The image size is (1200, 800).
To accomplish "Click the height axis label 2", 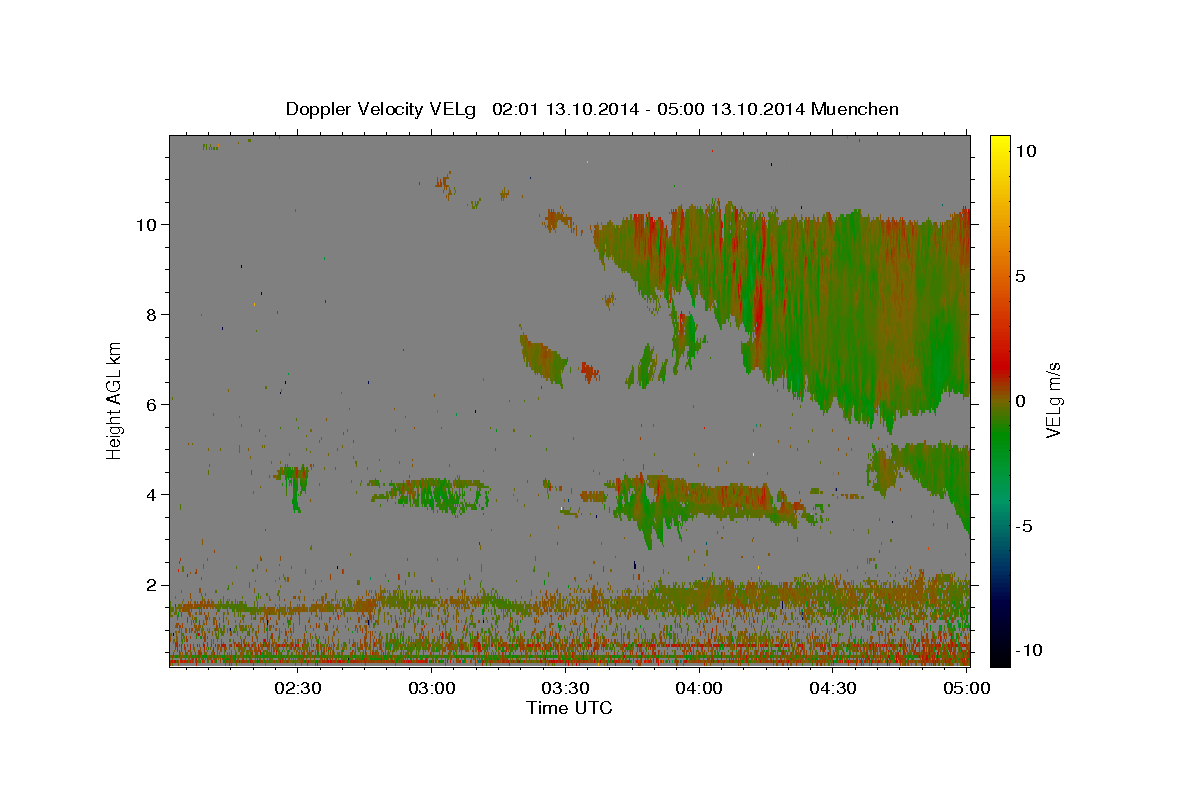I will 151,584.
